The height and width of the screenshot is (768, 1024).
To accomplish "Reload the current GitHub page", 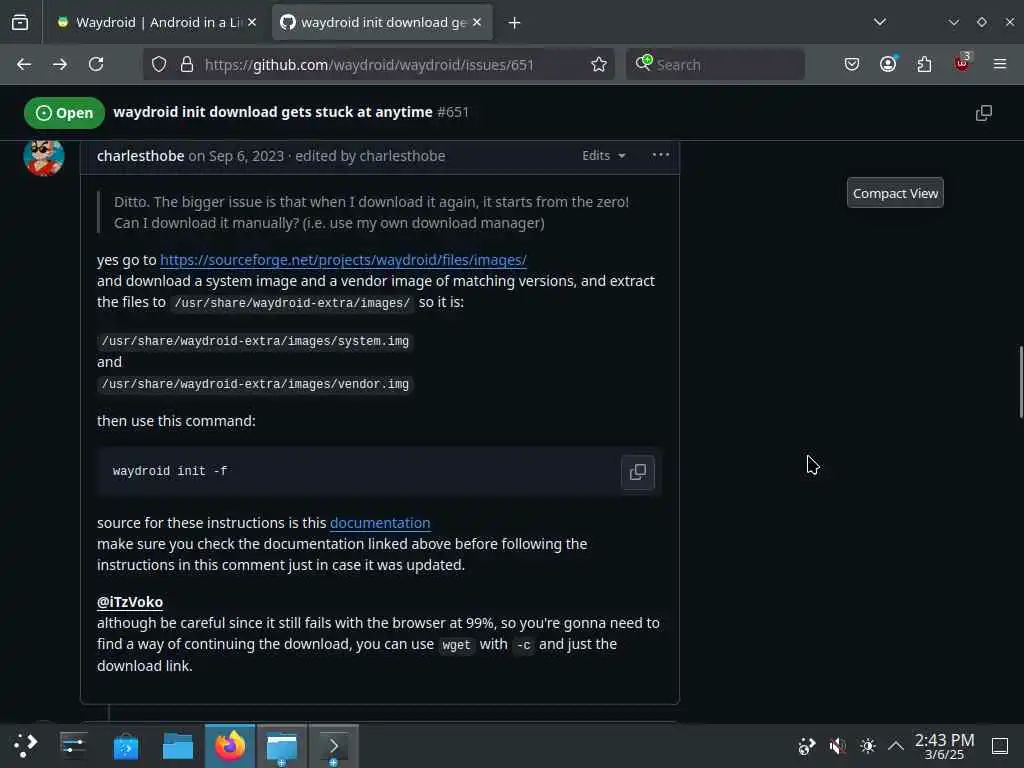I will pyautogui.click(x=96, y=64).
